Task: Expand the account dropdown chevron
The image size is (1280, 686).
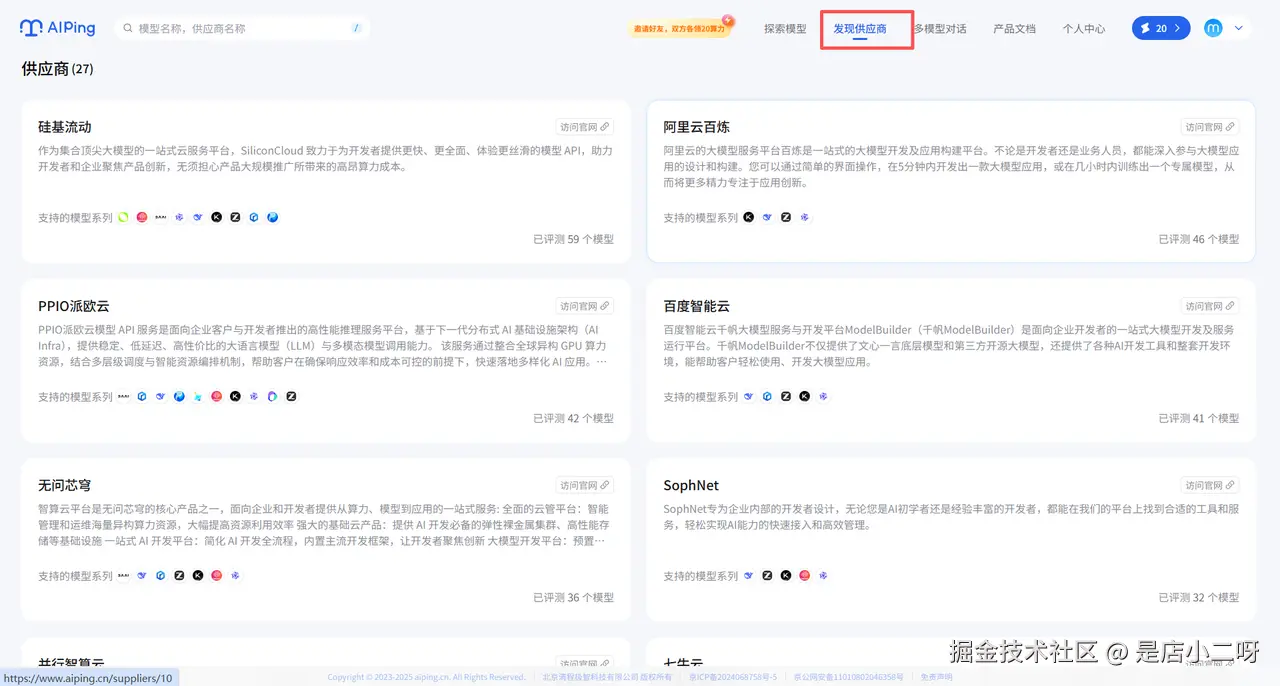Action: [x=1239, y=28]
